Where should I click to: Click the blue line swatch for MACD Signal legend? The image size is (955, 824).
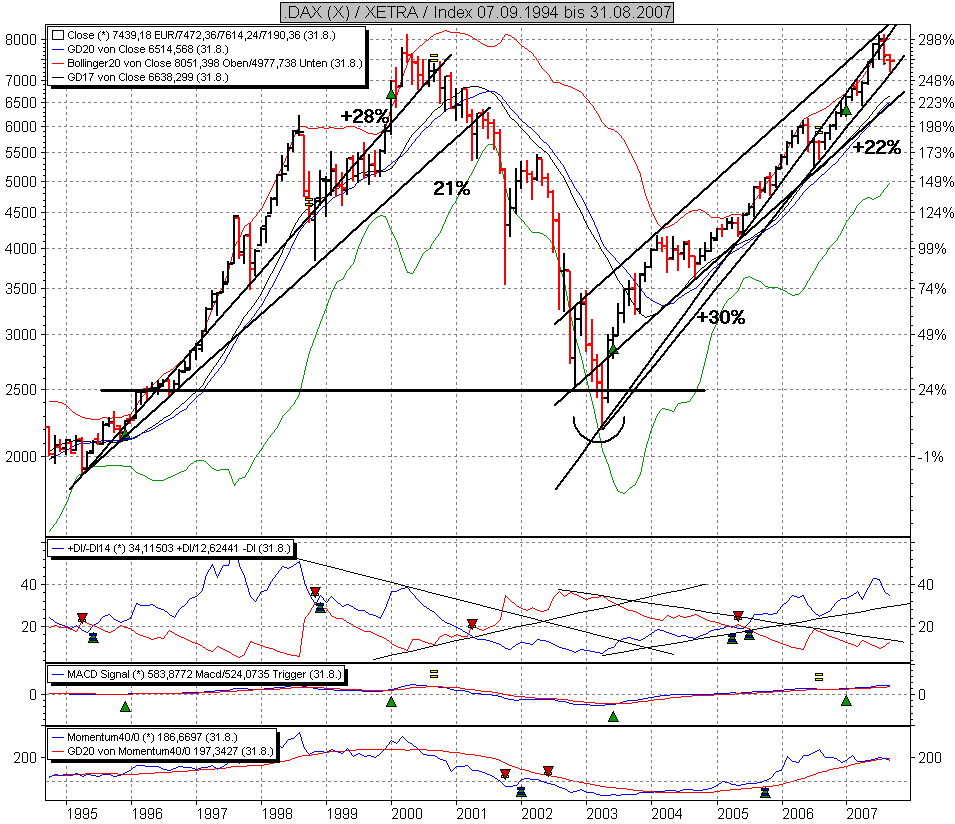click(58, 675)
